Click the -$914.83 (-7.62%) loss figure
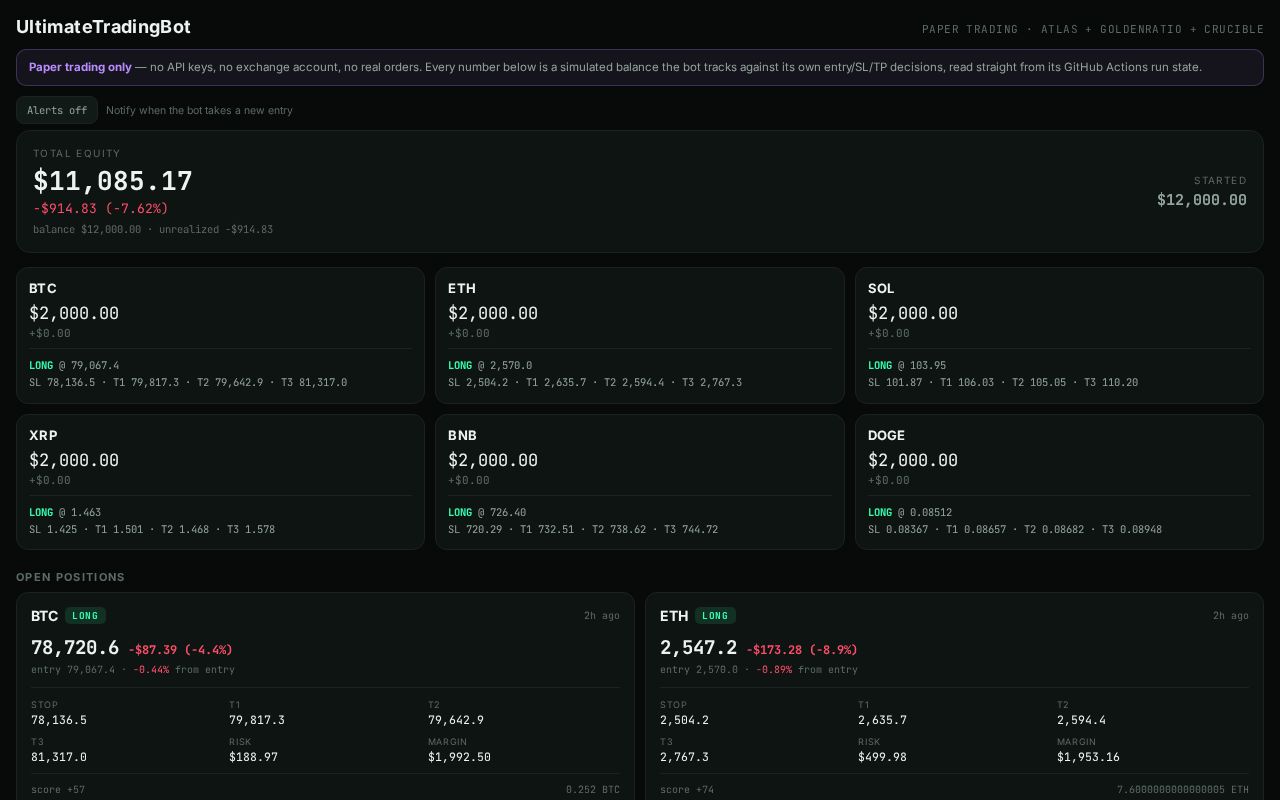This screenshot has height=800, width=1280. 101,208
